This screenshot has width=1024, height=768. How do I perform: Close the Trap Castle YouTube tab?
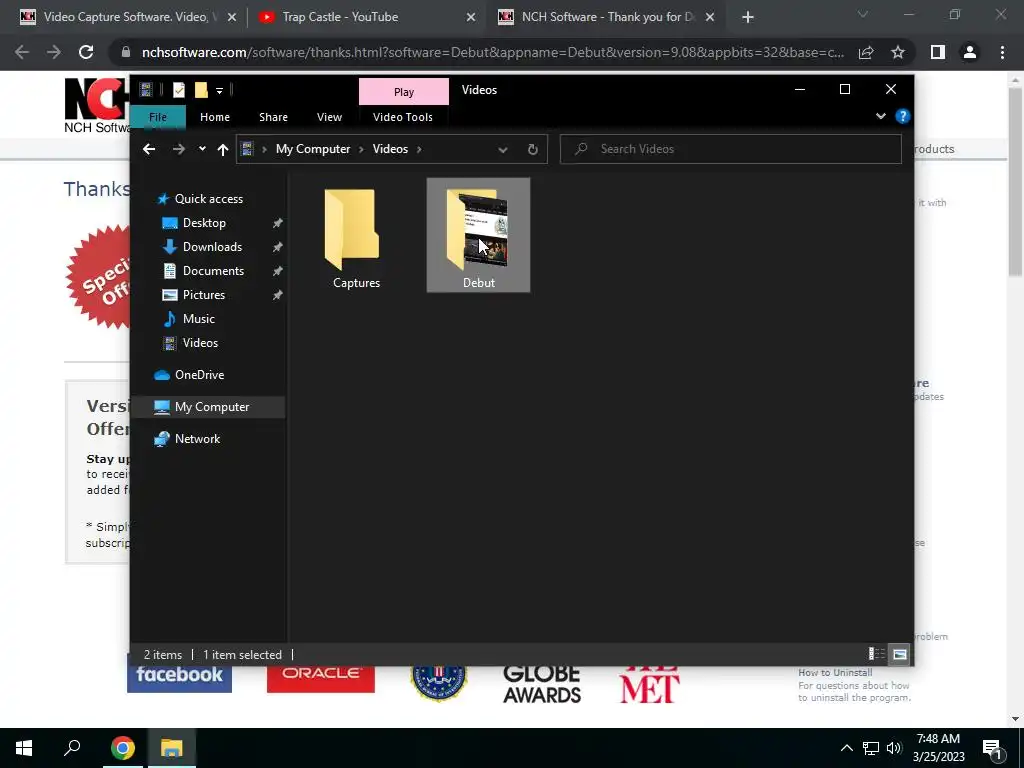click(471, 18)
